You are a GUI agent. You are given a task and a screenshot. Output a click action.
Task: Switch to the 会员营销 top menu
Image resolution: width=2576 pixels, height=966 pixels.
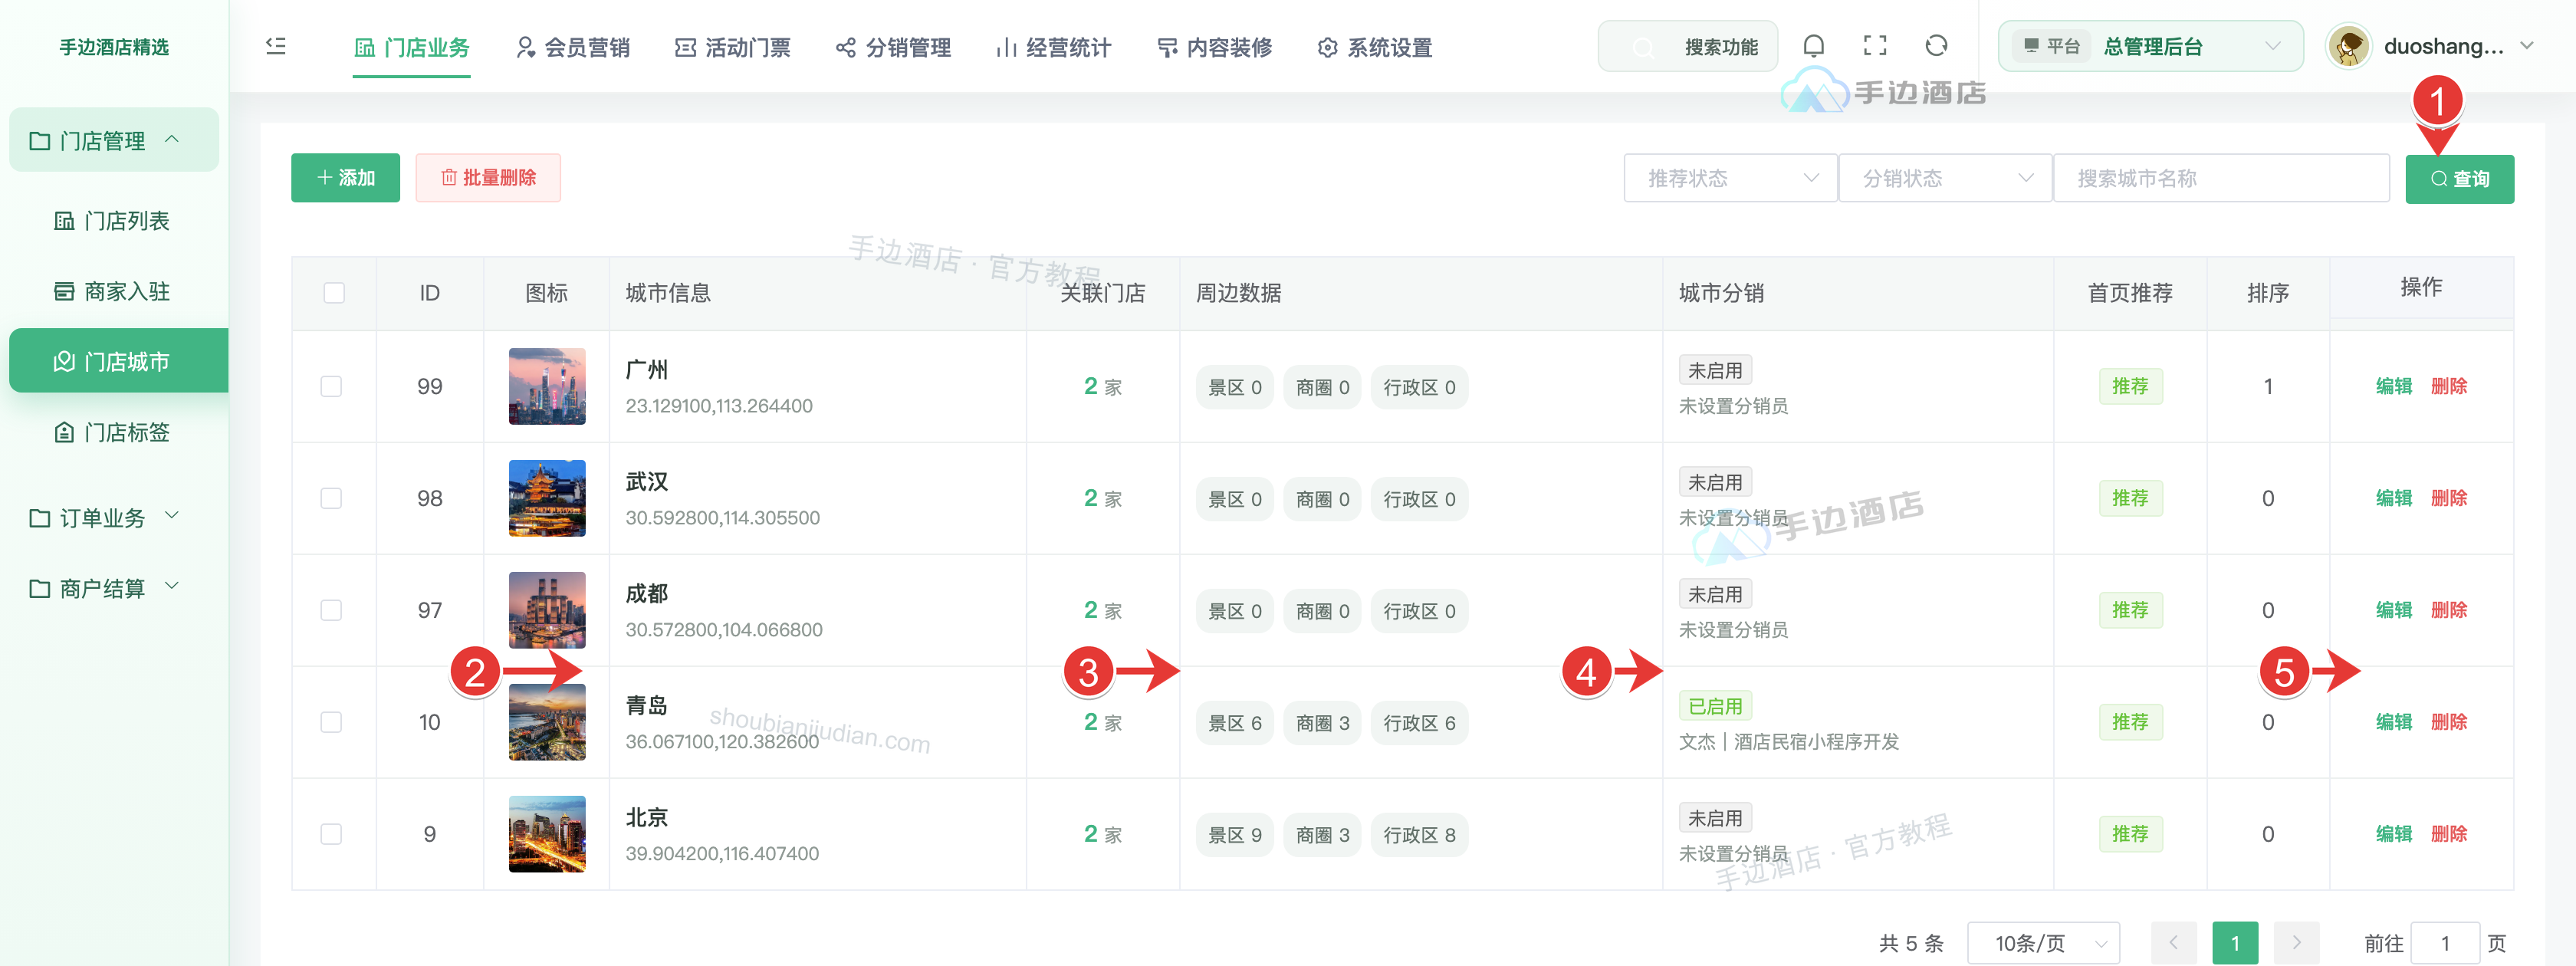click(x=573, y=47)
